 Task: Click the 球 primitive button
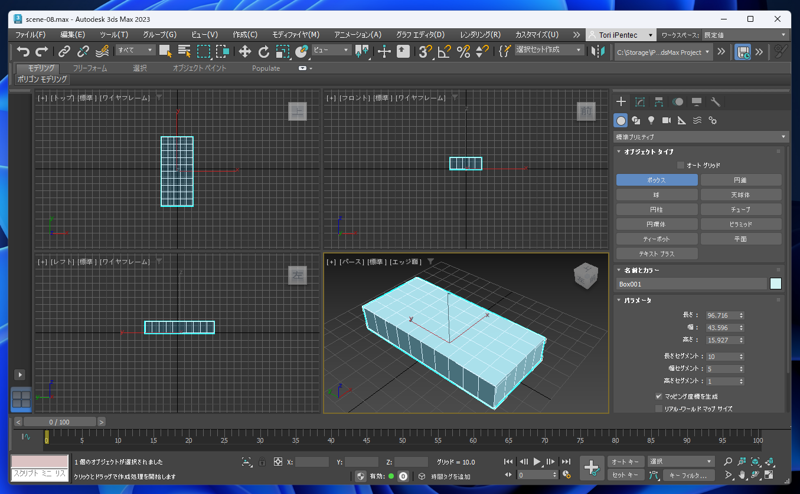pos(657,195)
